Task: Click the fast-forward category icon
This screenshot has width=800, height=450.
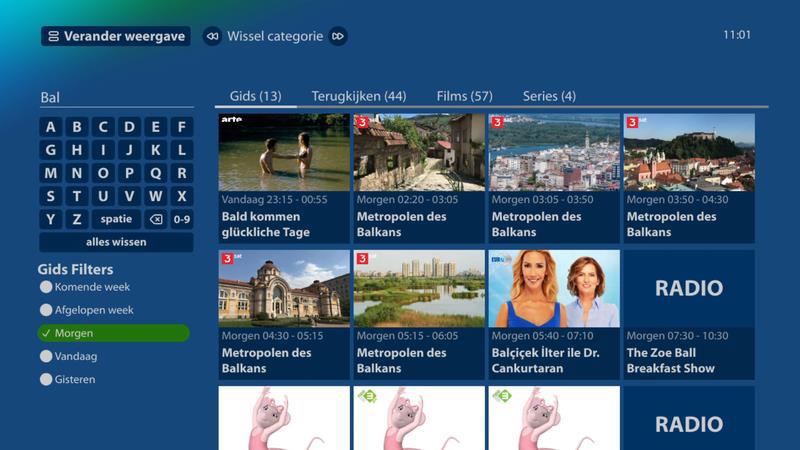Action: [338, 36]
